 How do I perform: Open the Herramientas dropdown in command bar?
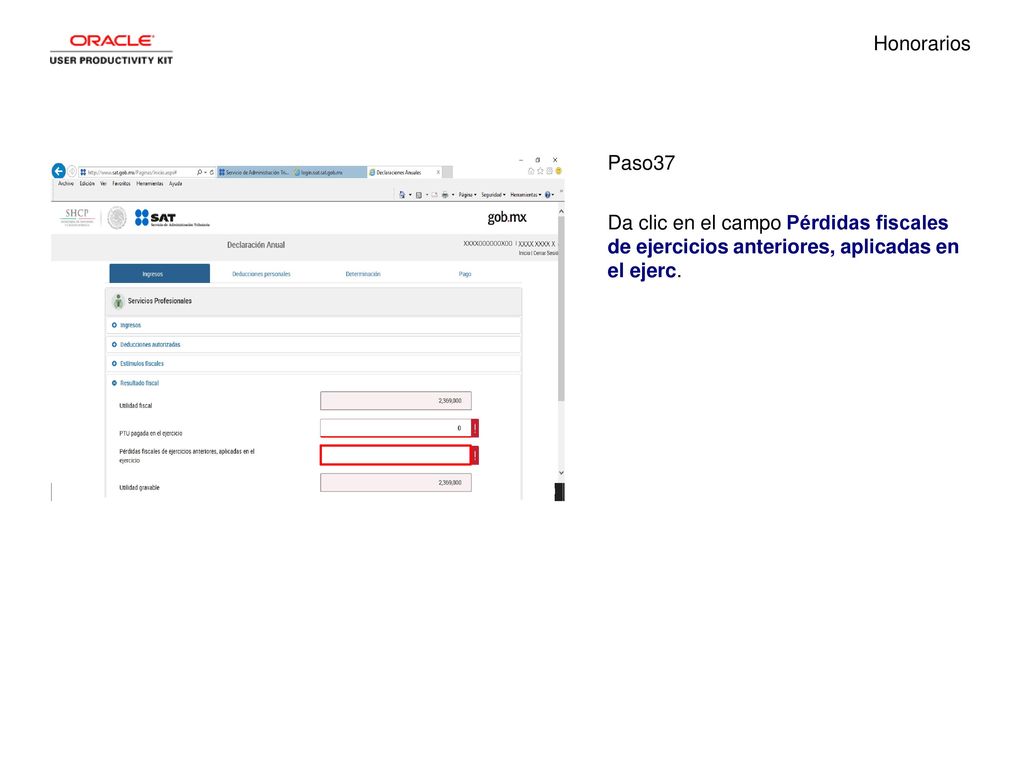click(x=526, y=195)
